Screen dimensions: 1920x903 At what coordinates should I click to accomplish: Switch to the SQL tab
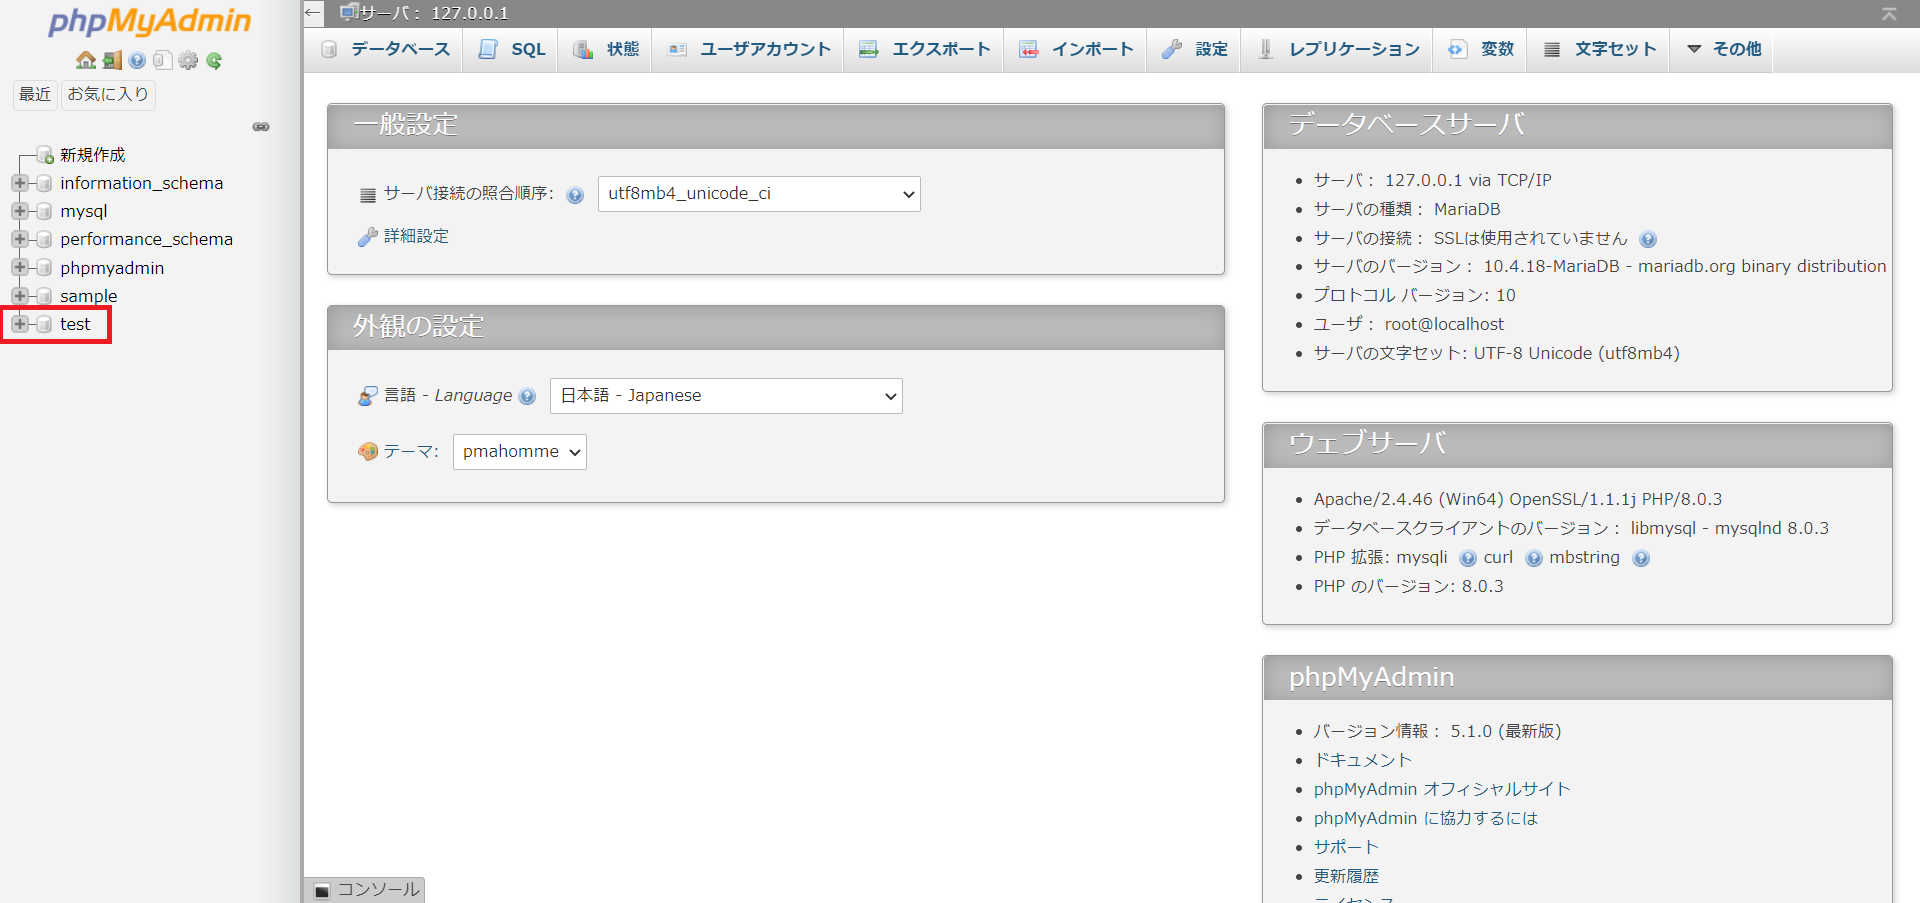click(512, 49)
